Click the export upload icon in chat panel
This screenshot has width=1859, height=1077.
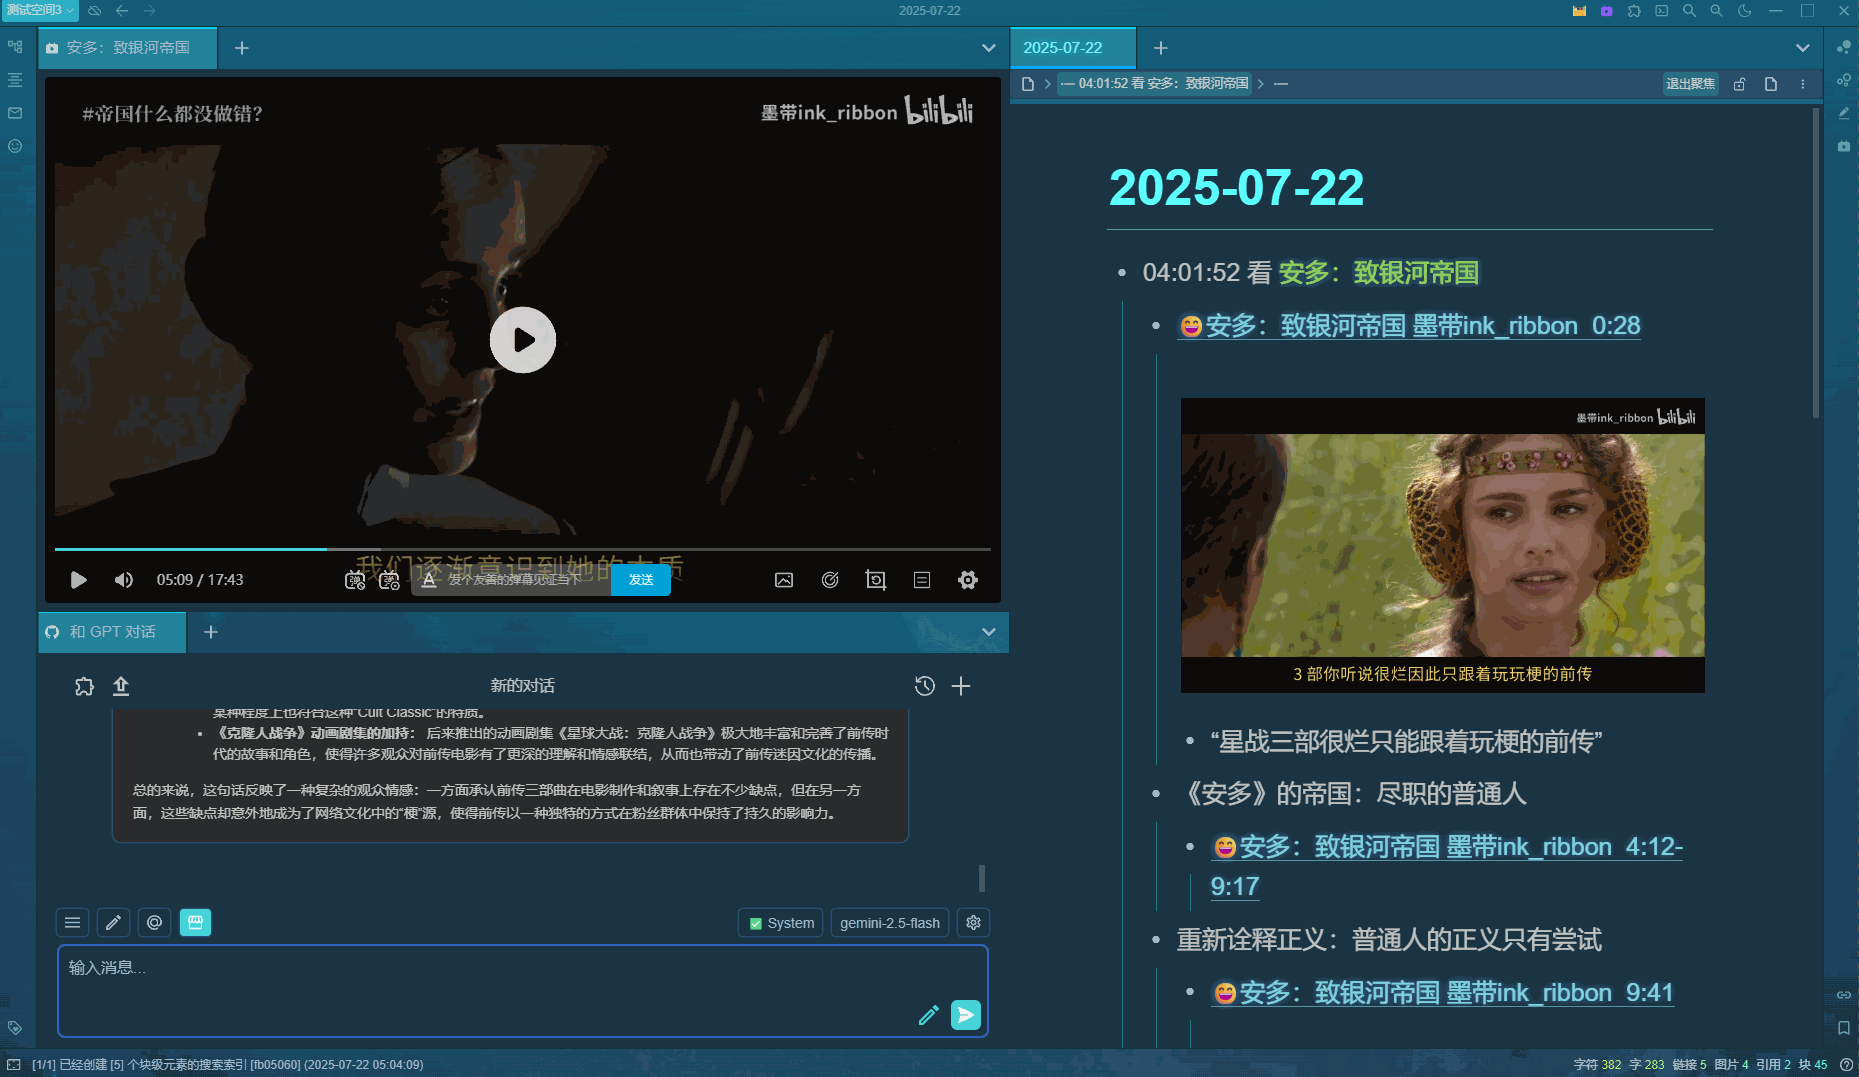(121, 686)
